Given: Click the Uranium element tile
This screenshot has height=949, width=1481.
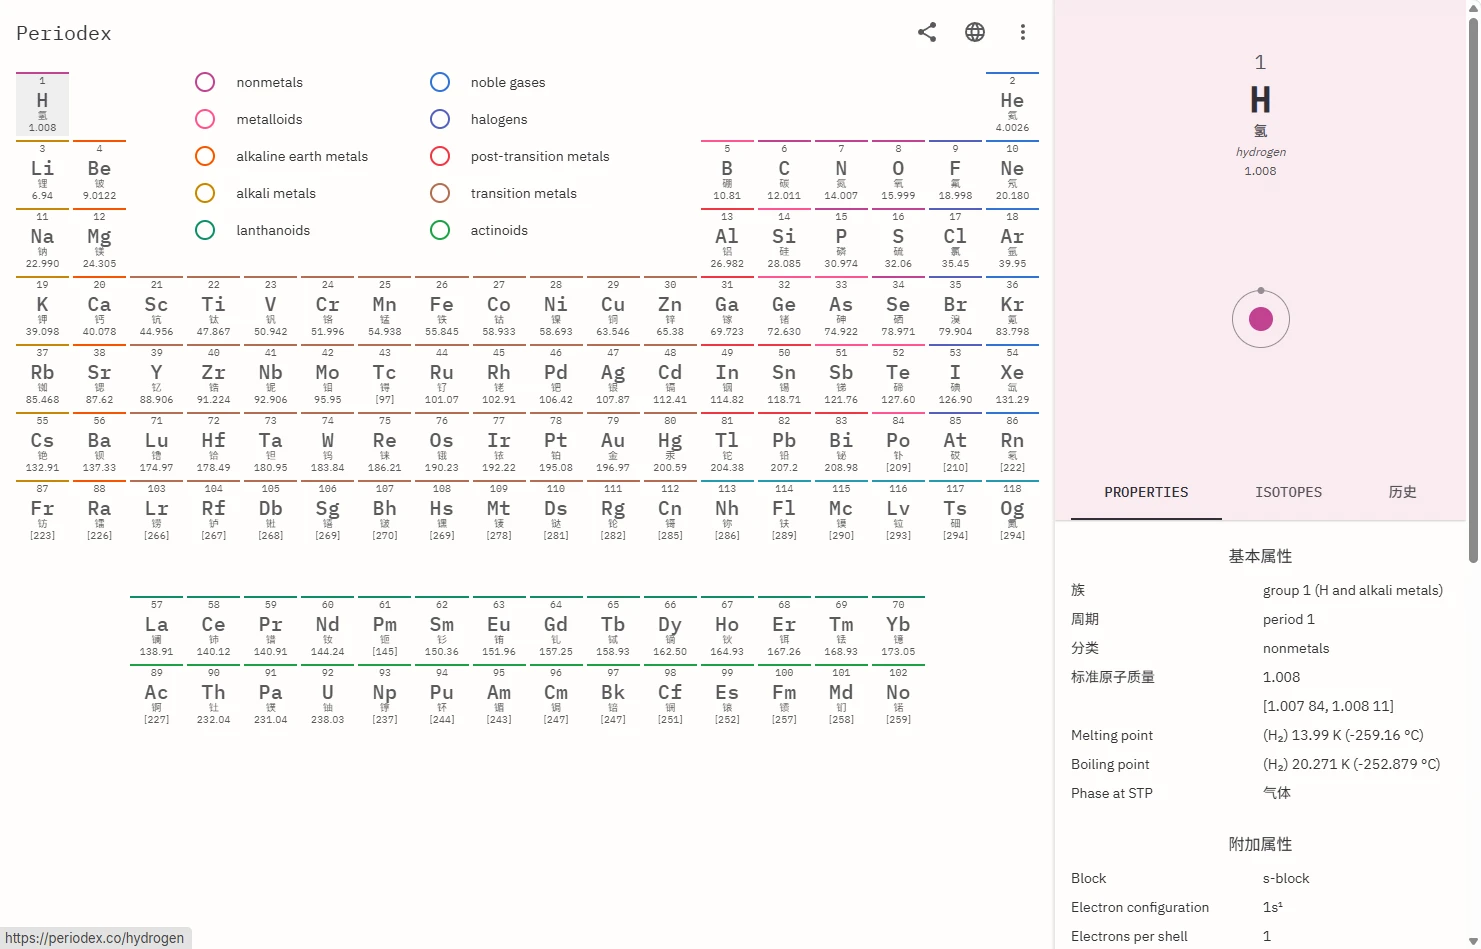Looking at the screenshot, I should pos(327,696).
